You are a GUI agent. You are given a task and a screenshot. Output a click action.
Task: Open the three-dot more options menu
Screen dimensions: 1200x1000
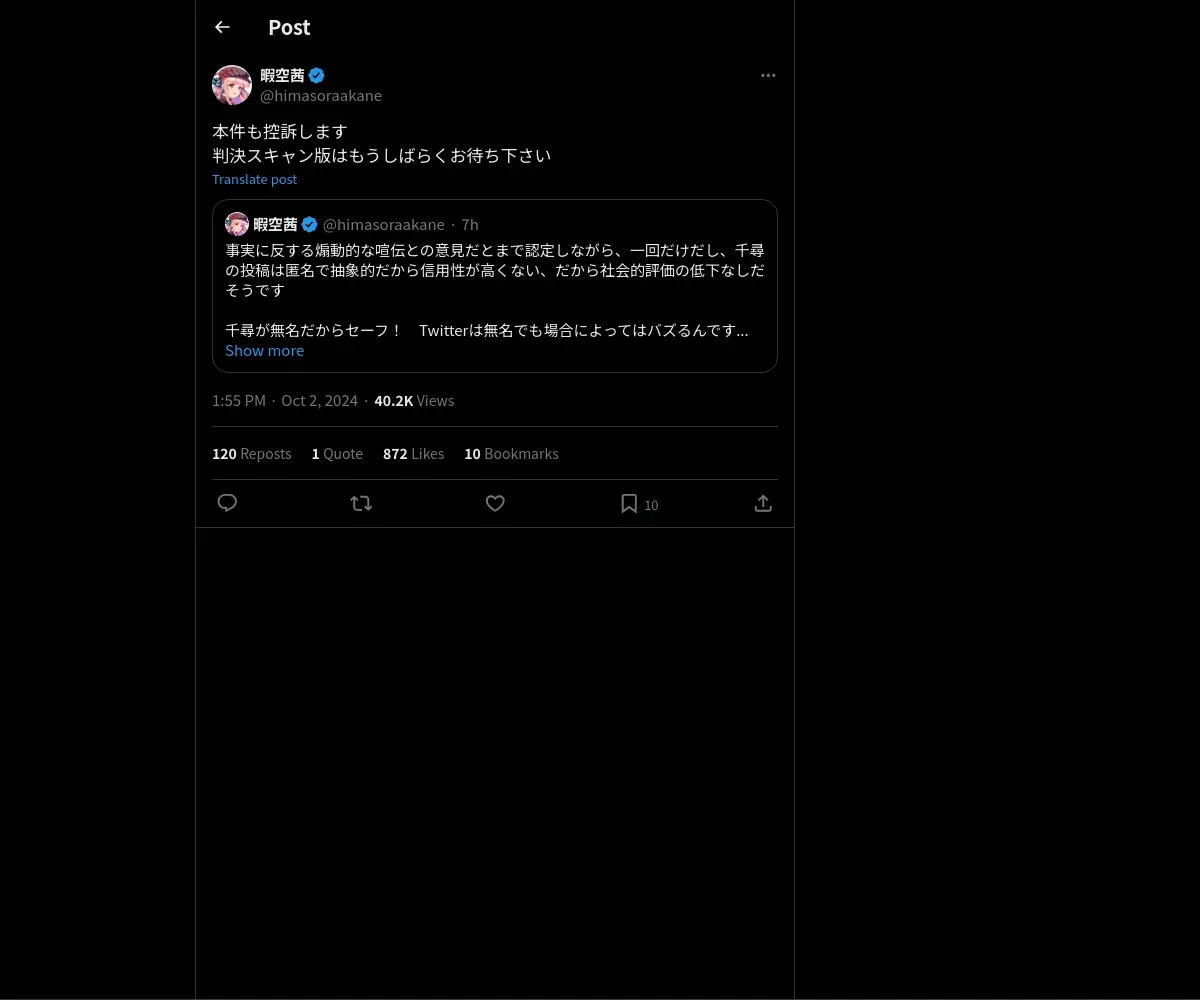point(768,75)
